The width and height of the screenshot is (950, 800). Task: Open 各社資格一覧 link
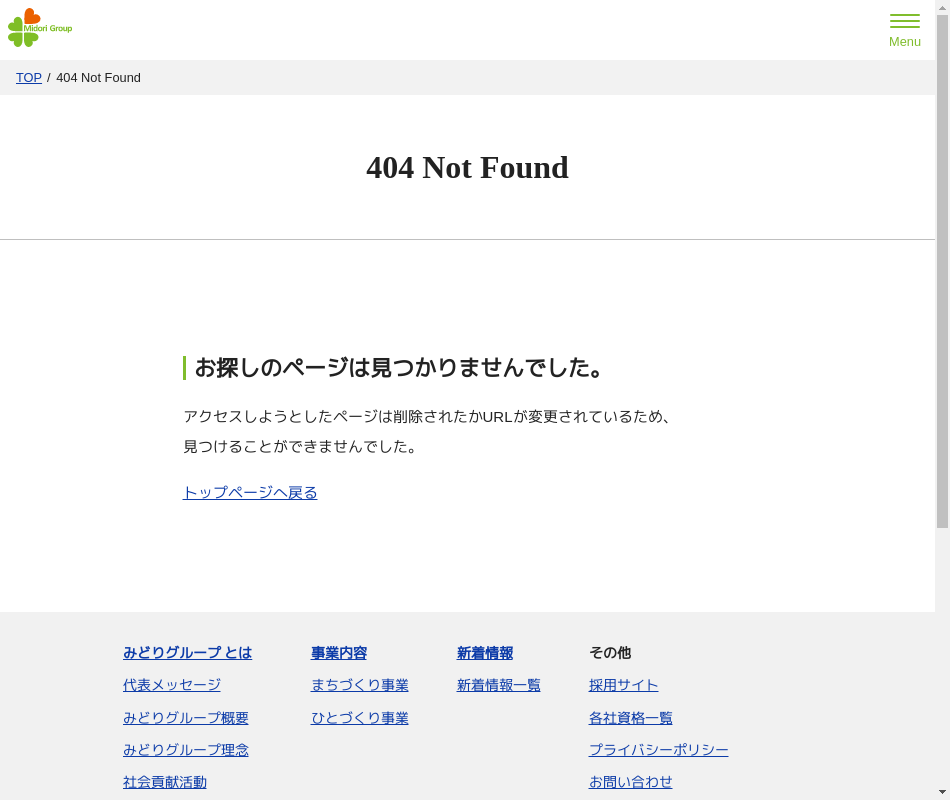[x=631, y=718]
